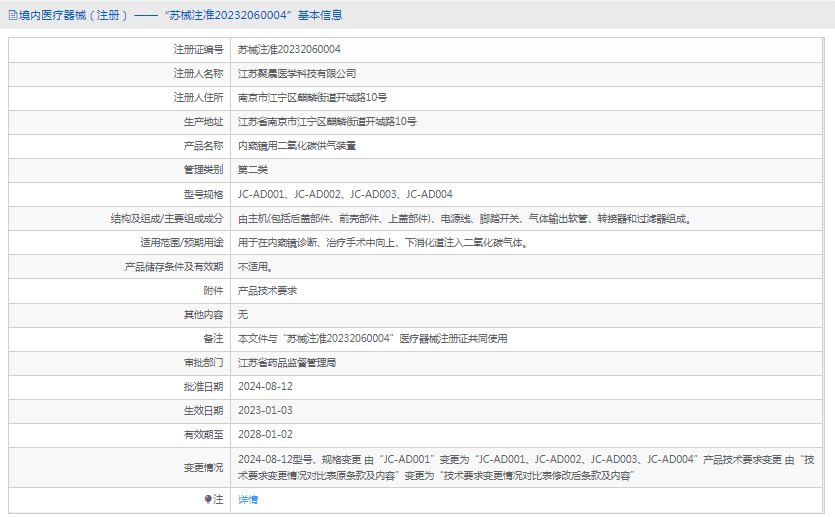Viewport: 835px width, 517px height.
Task: Select registrant name 江苏聚晨医学科技有限公司
Action: tap(297, 73)
